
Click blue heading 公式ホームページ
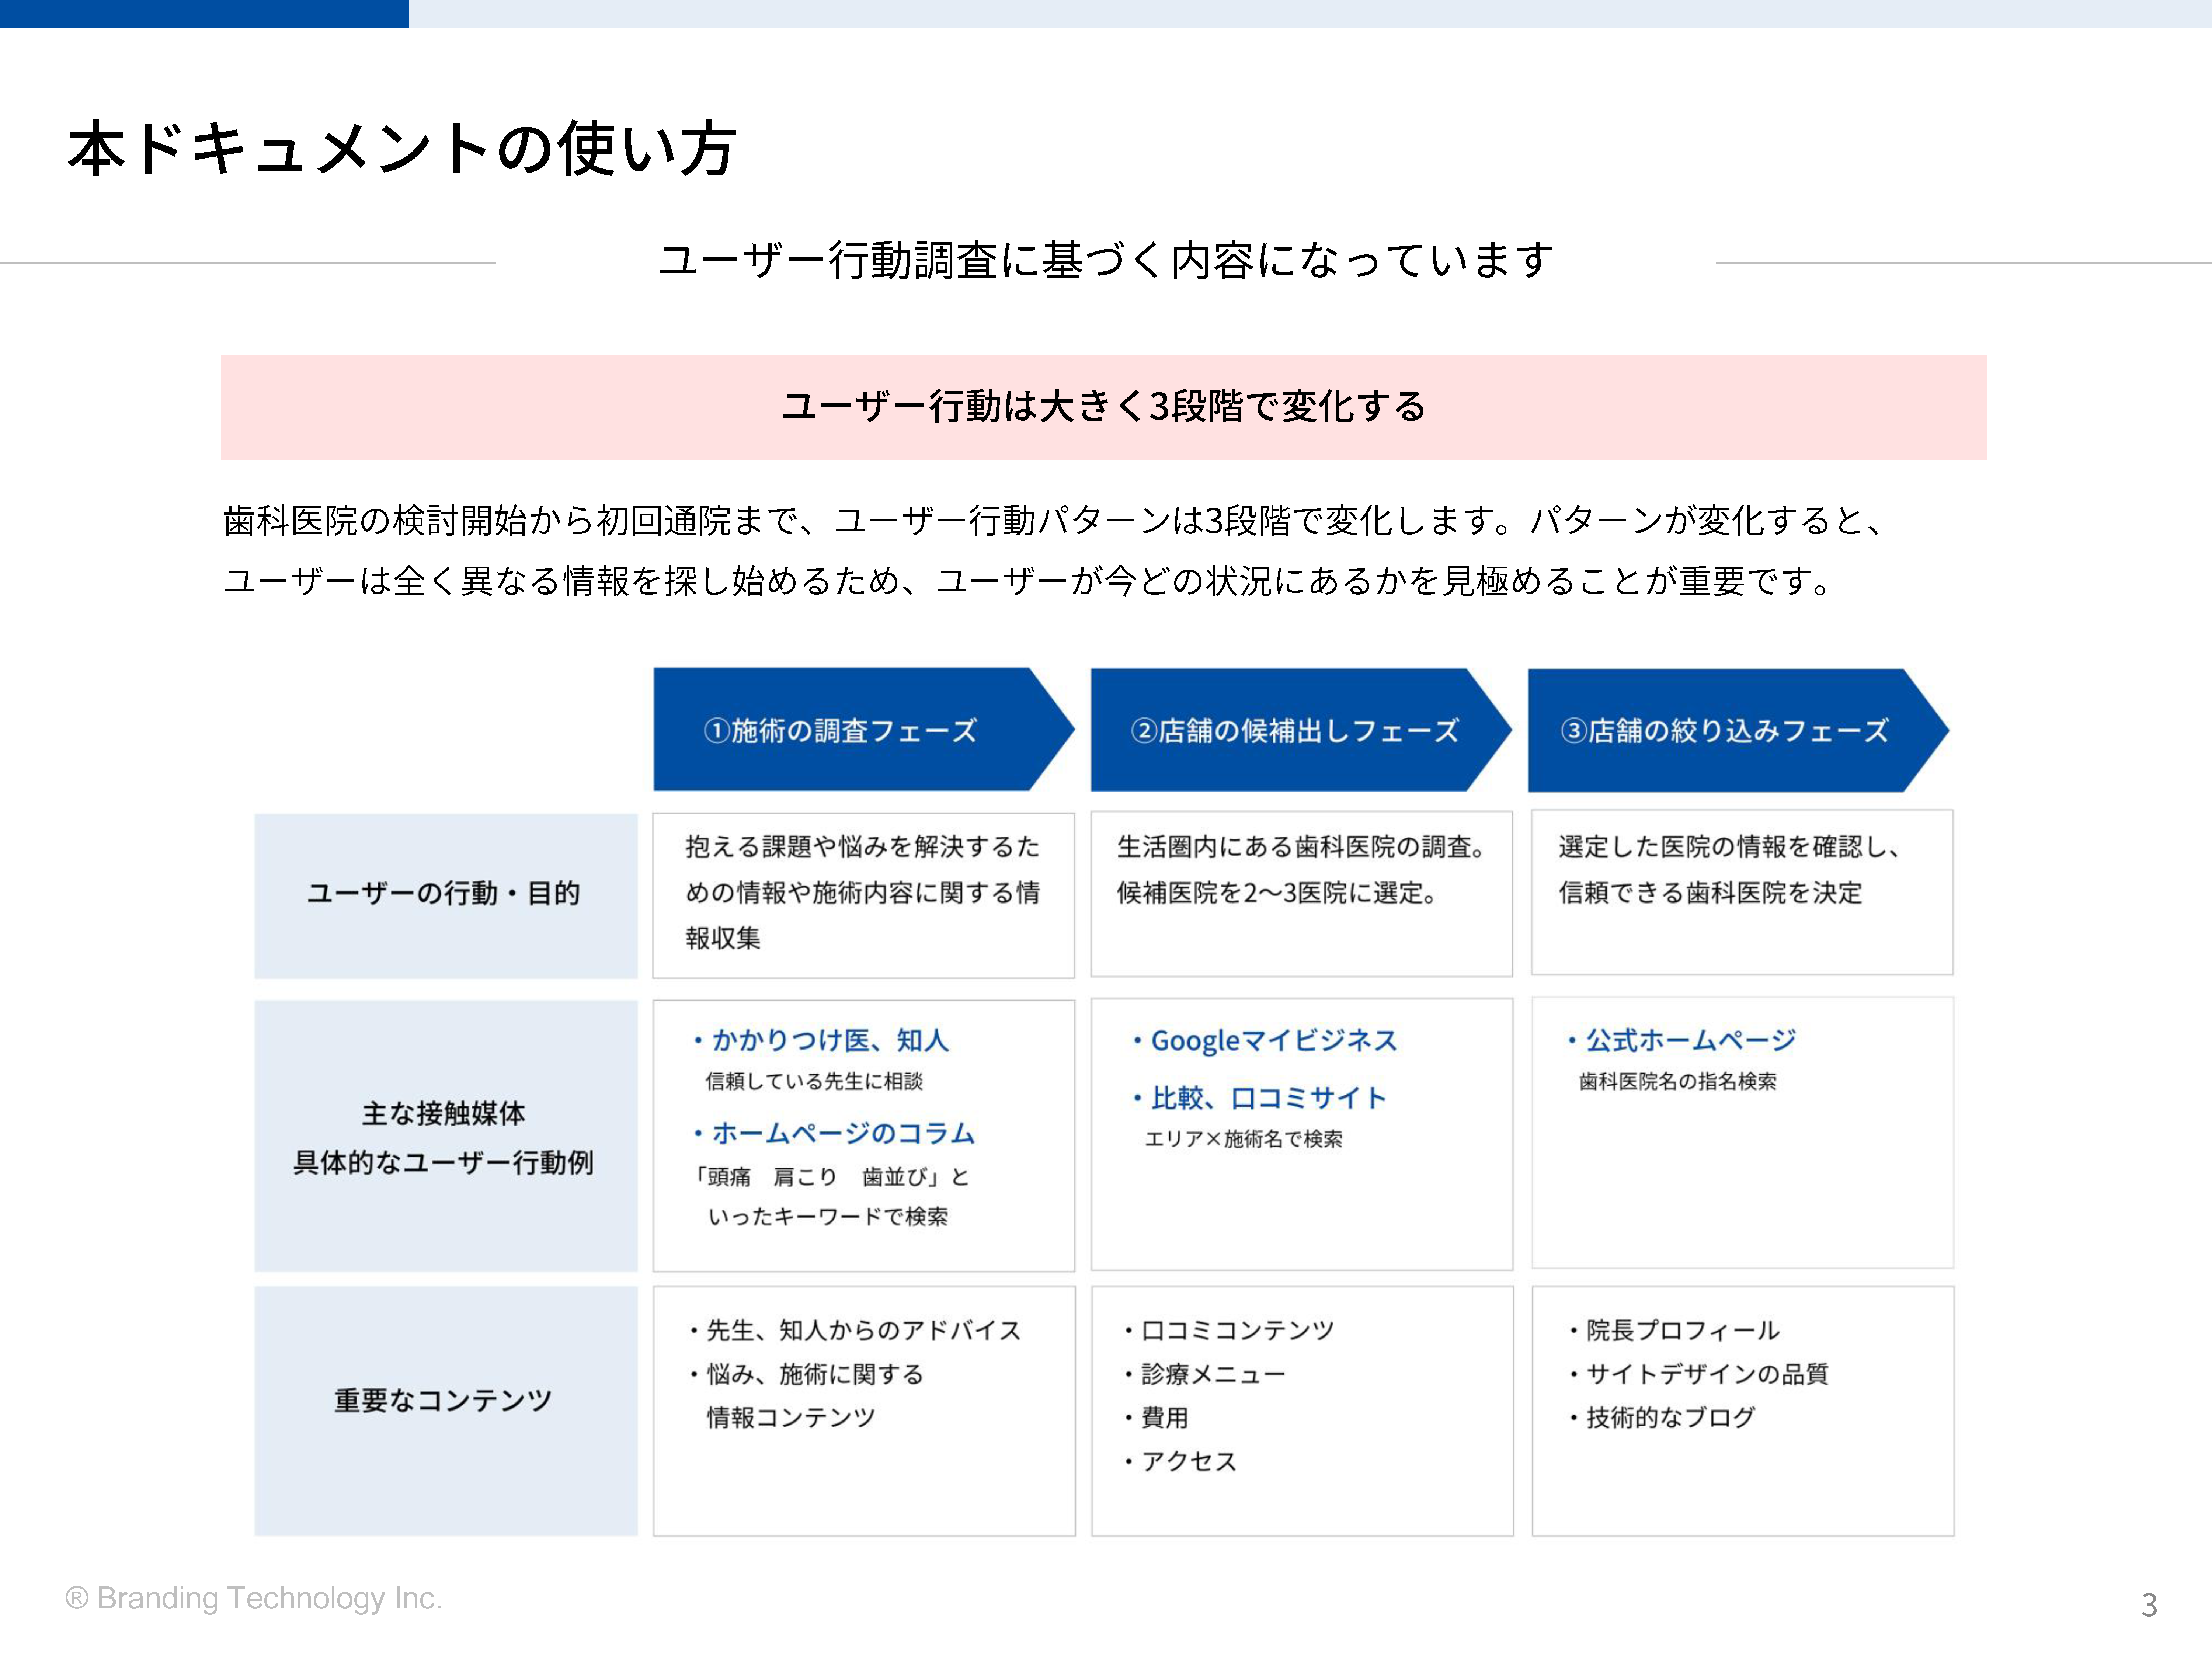[x=1682, y=1041]
